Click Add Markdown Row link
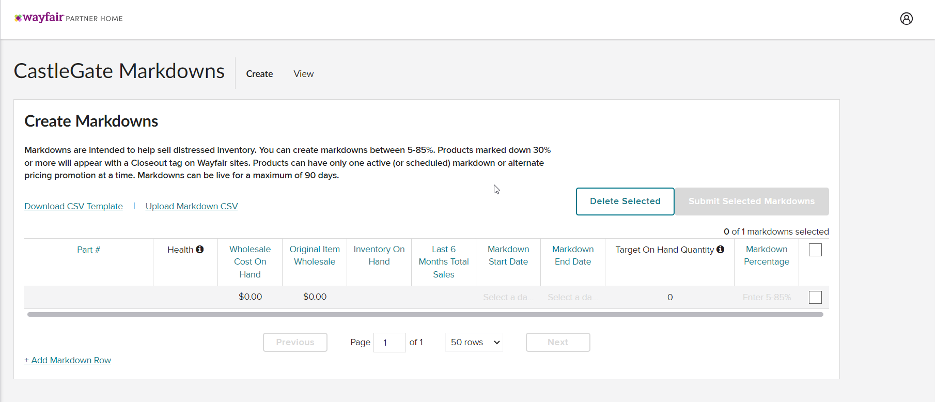This screenshot has height=402, width=936. click(68, 360)
